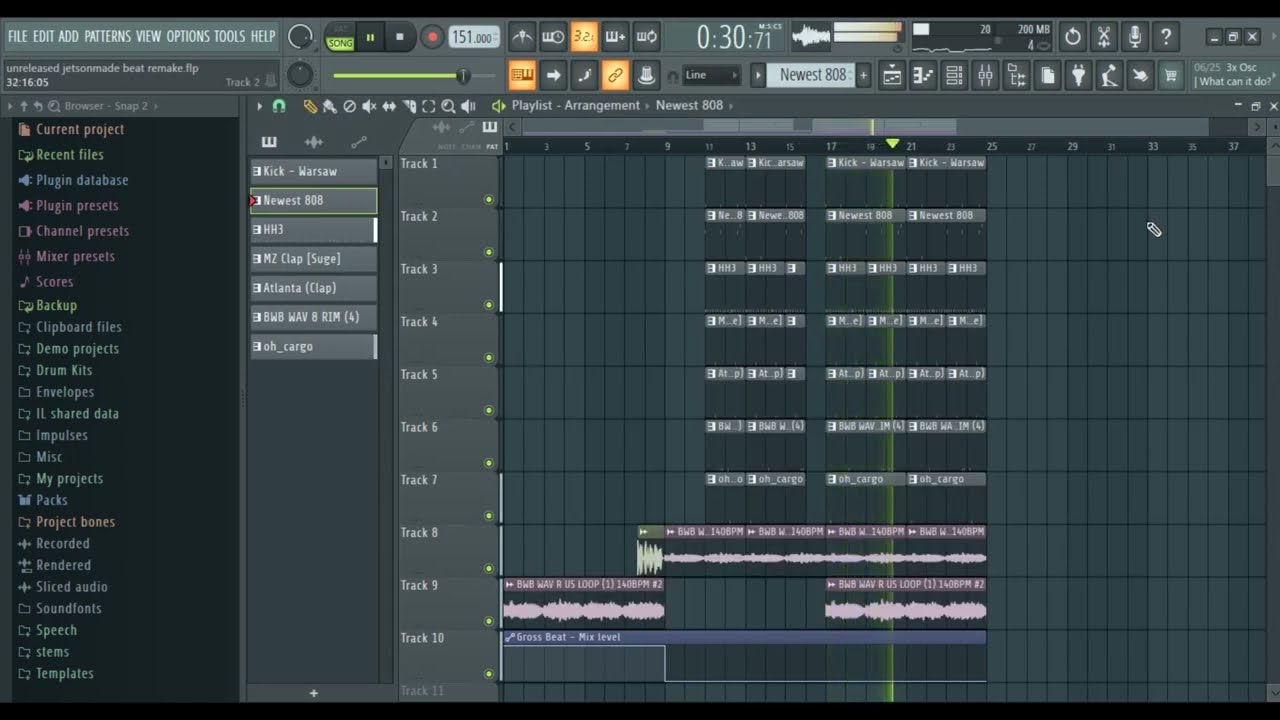Expand the Plugin database entry

73,180
